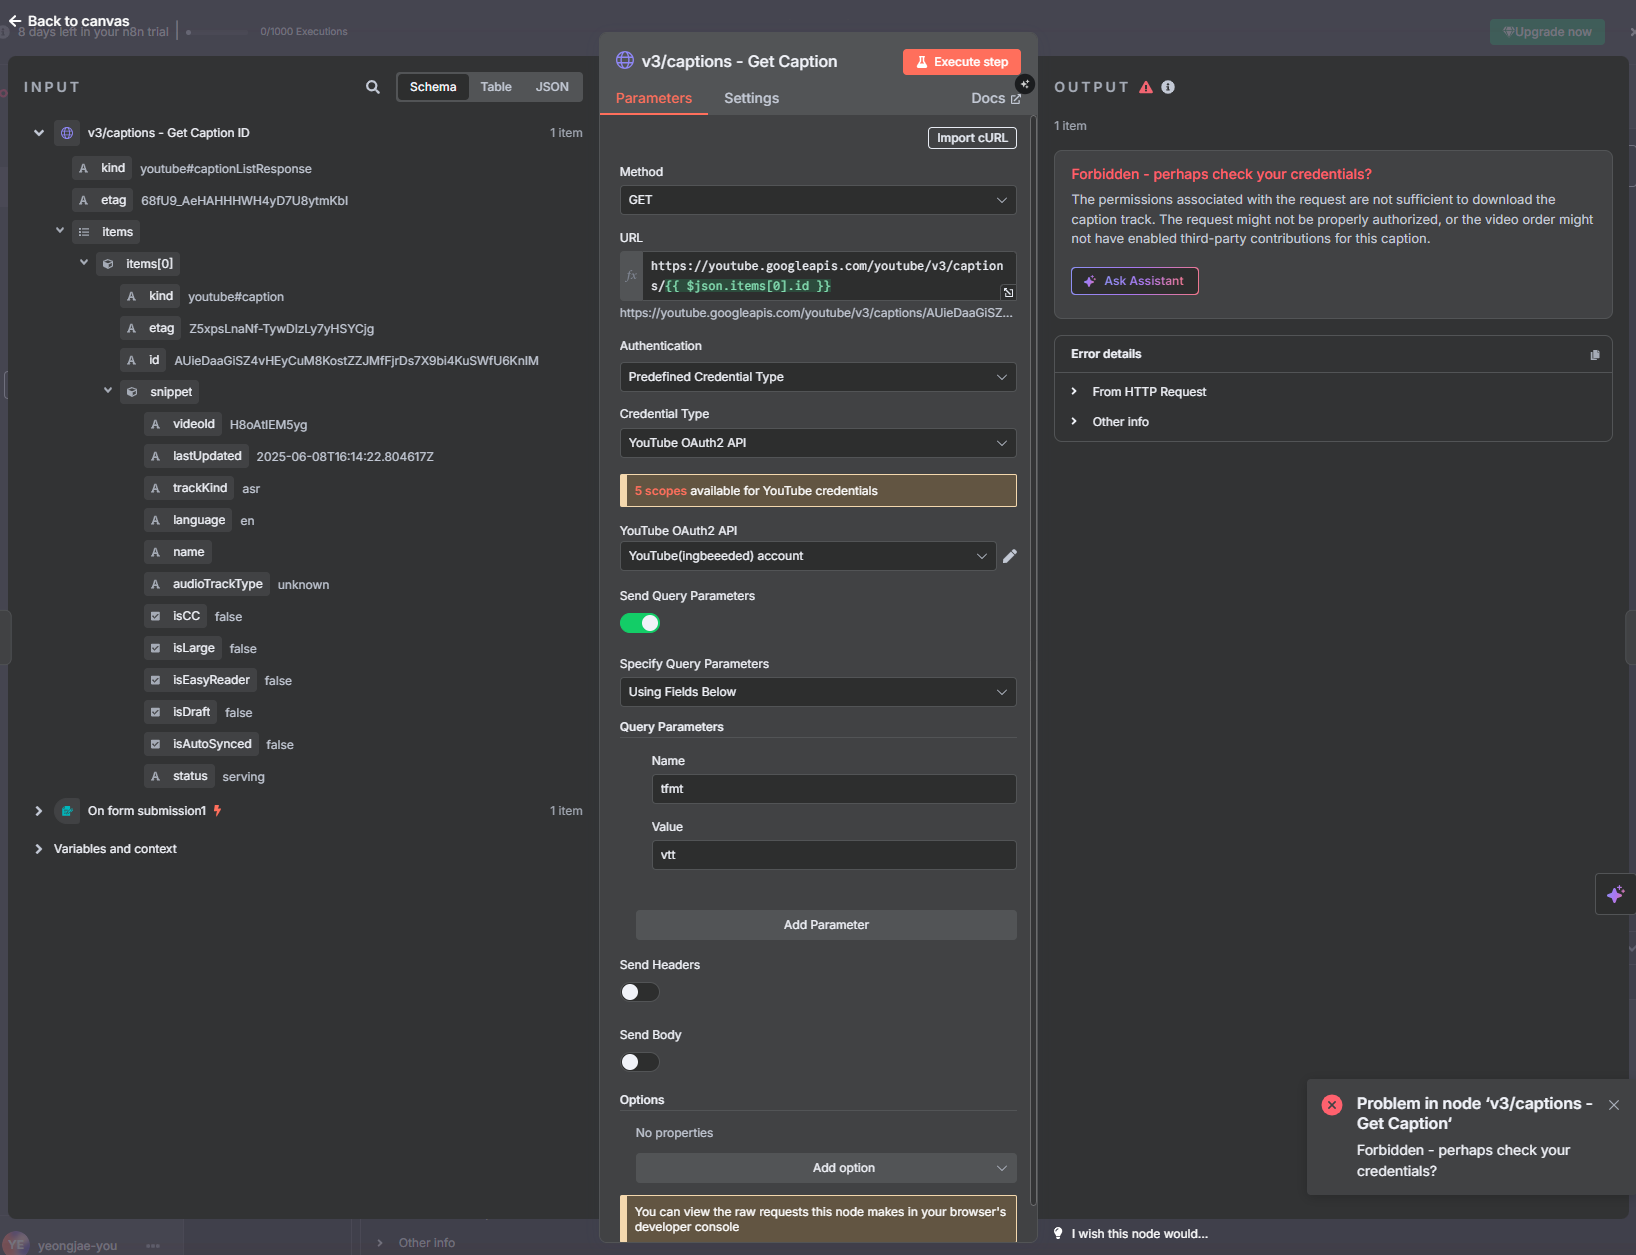Viewport: 1636px width, 1255px height.
Task: Click the query parameter Value field vtt
Action: pyautogui.click(x=834, y=855)
